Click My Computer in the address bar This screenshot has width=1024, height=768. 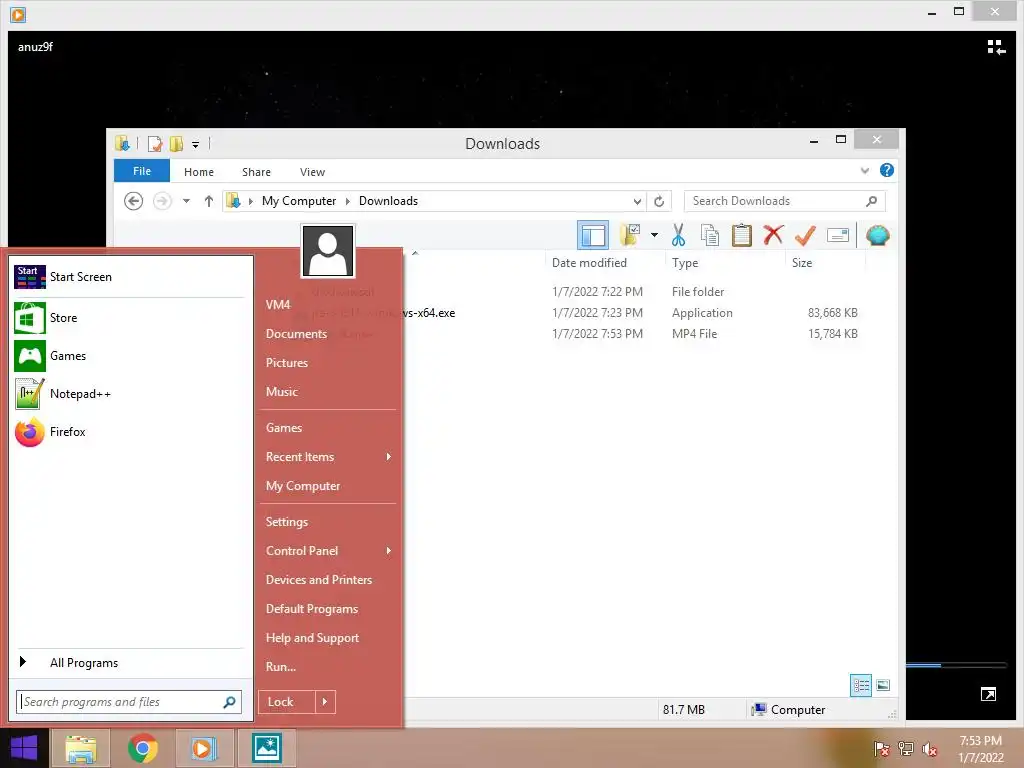(x=299, y=201)
